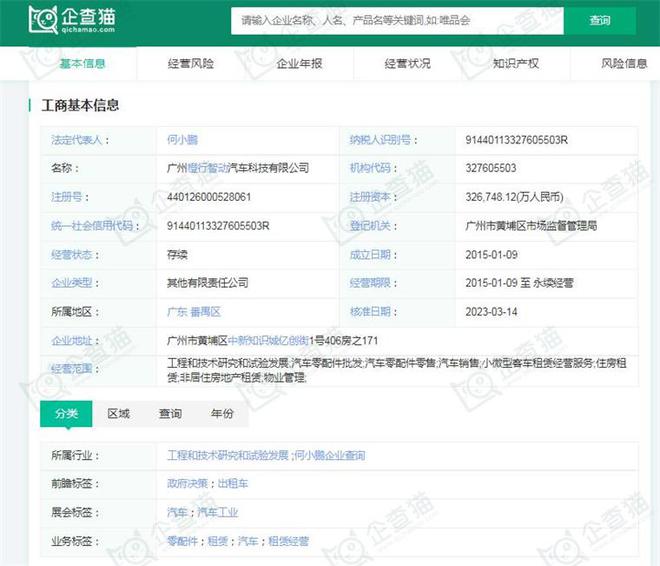This screenshot has width=660, height=566.
Task: Select registration number 440126000528061
Action: [209, 197]
